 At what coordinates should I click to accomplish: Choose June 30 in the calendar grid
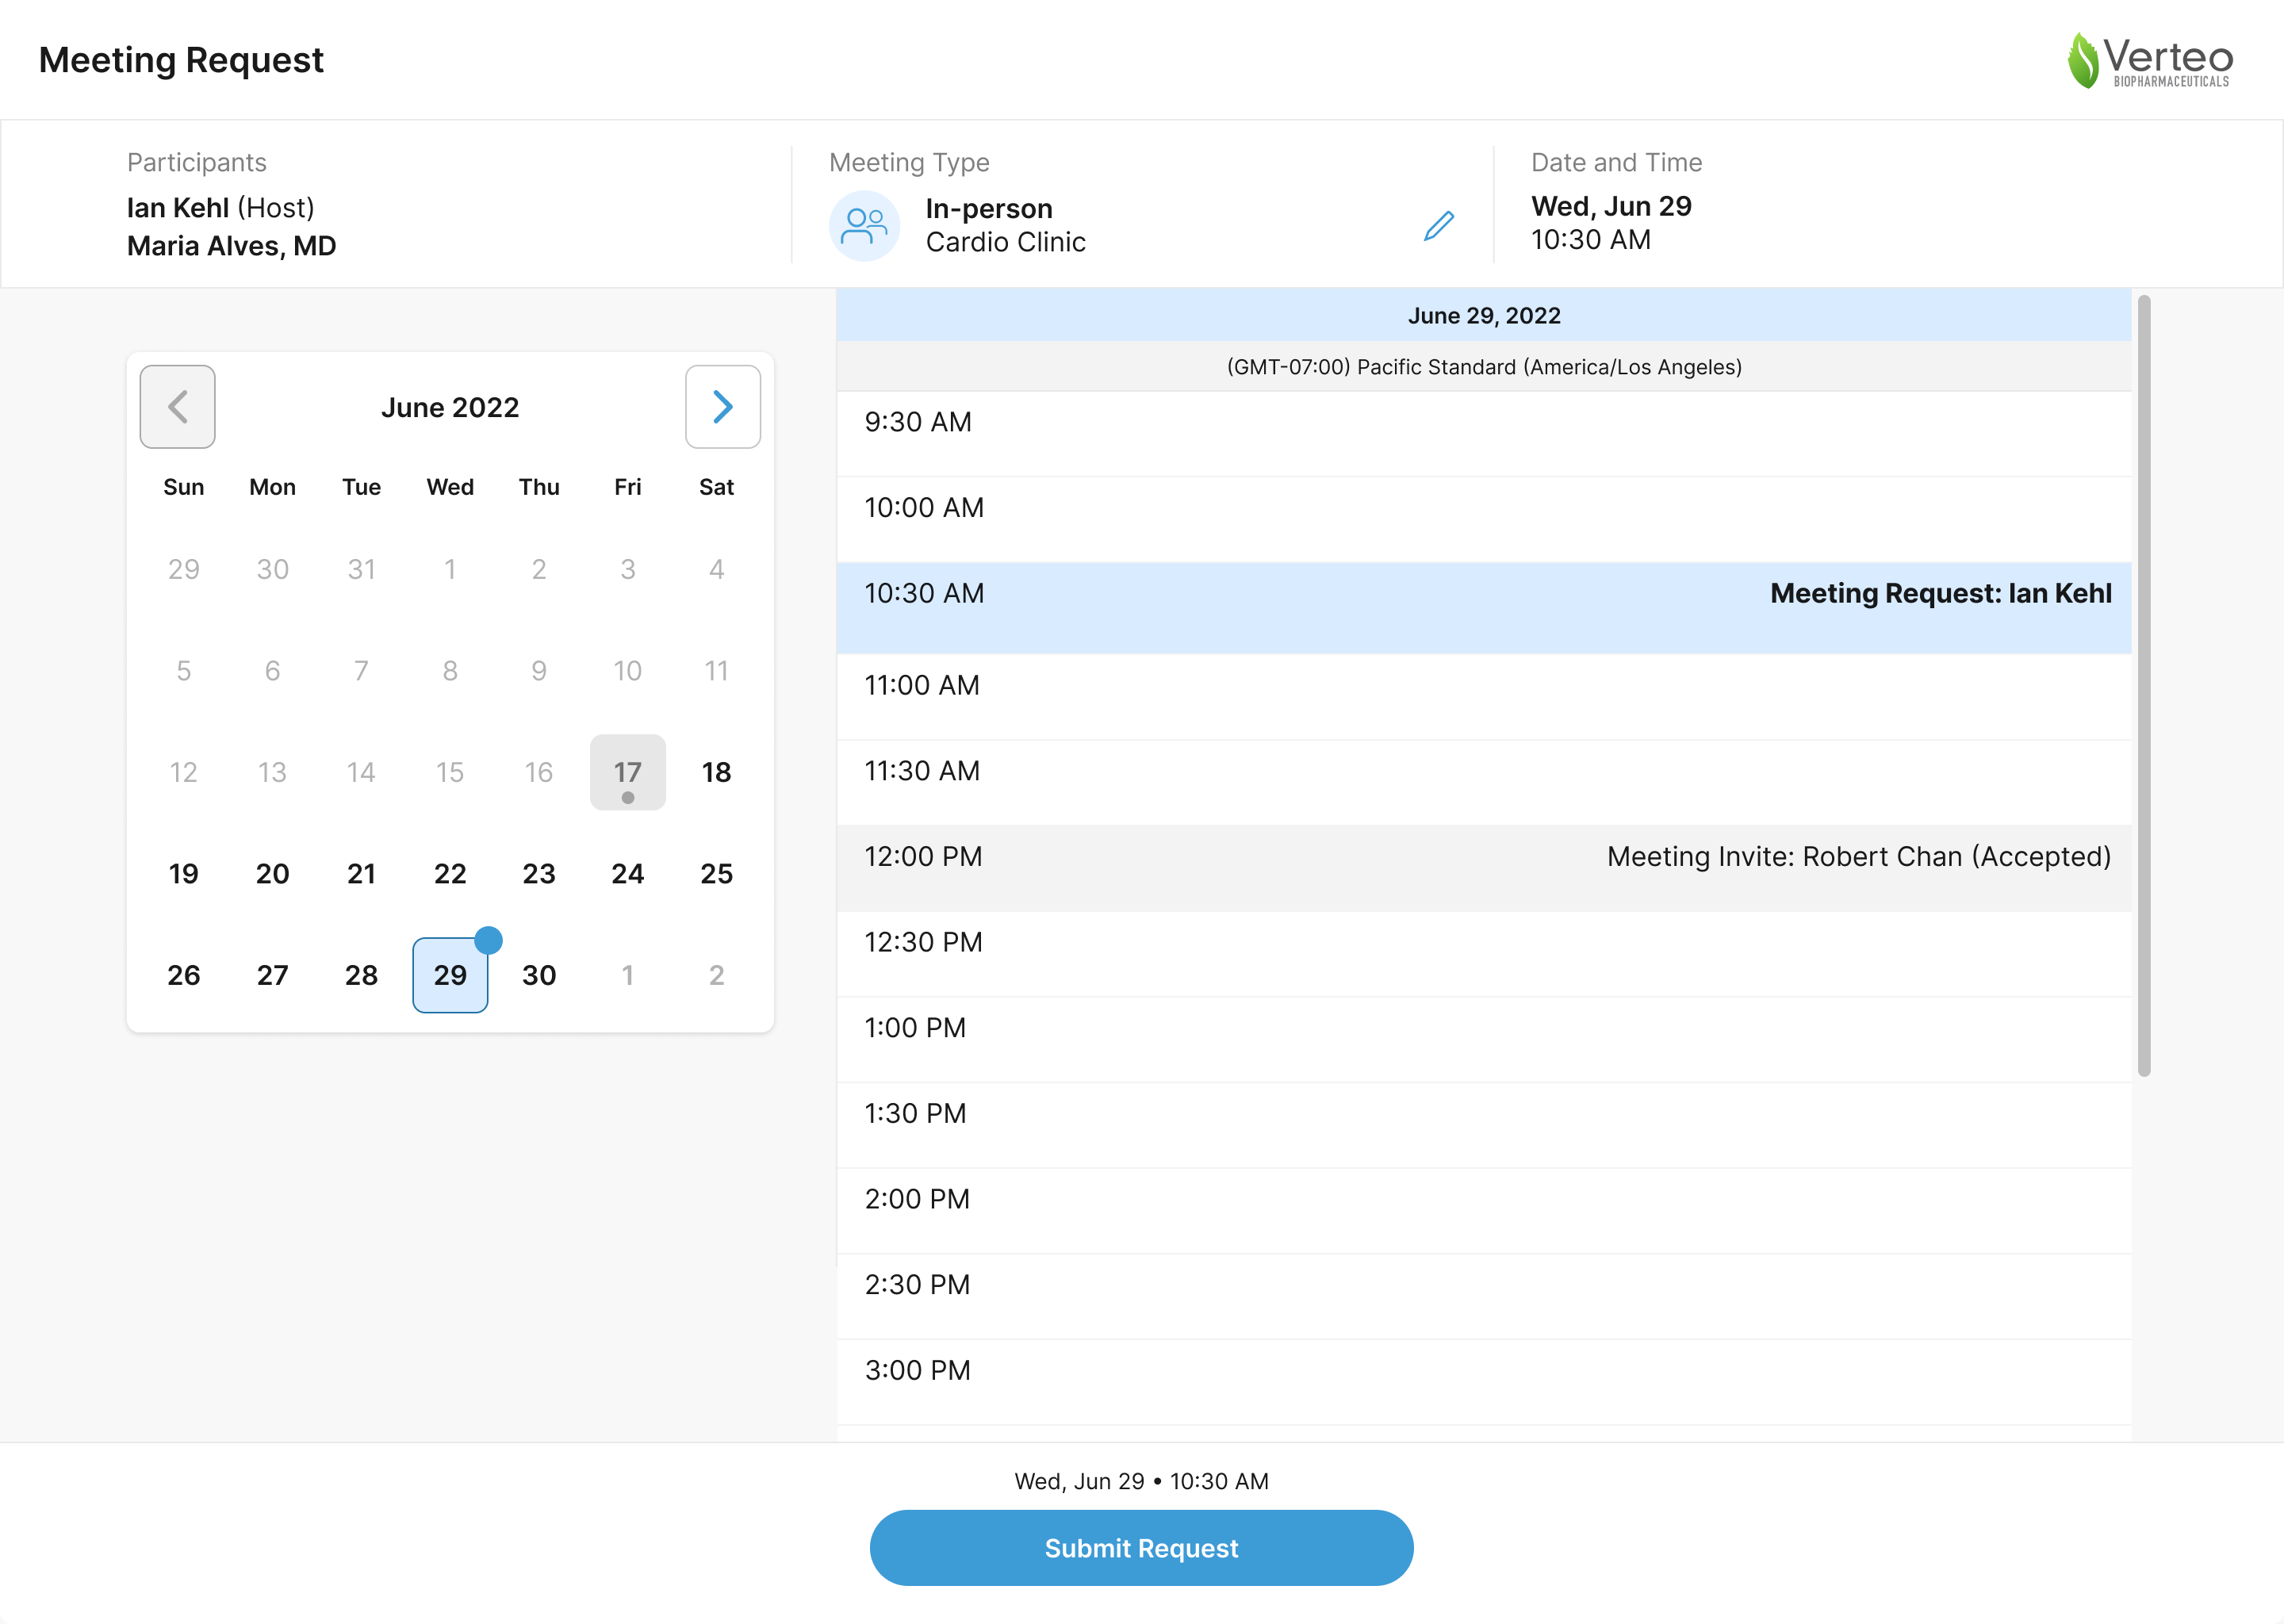click(539, 975)
